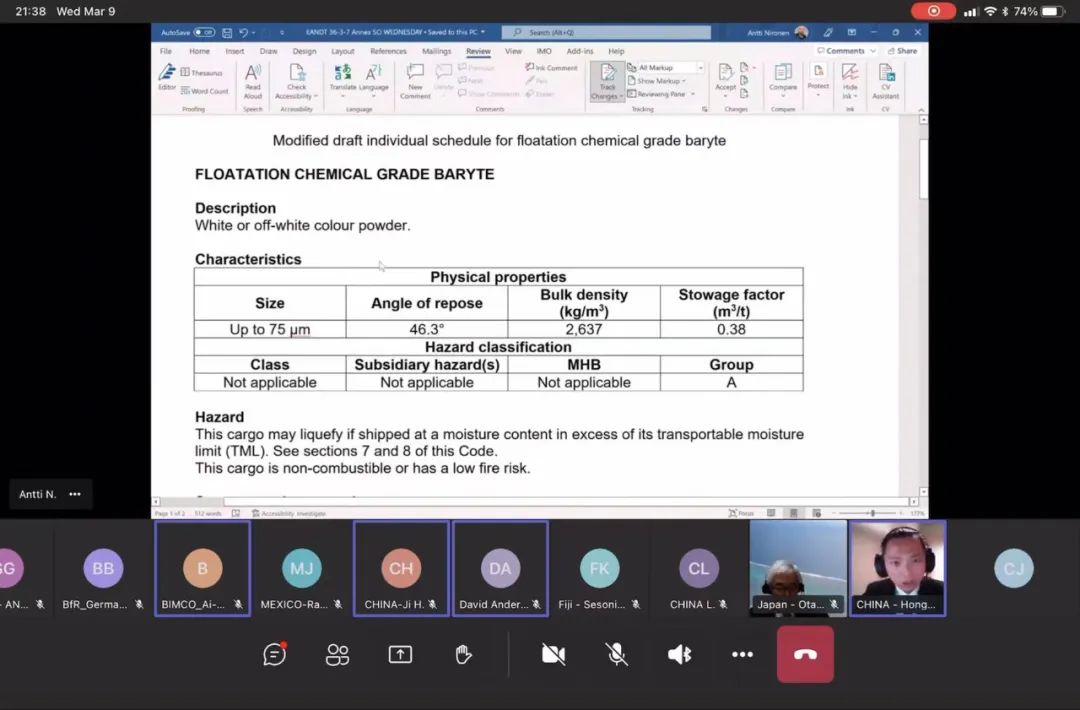Select the Japan participant video tile
1080x710 pixels.
(798, 567)
